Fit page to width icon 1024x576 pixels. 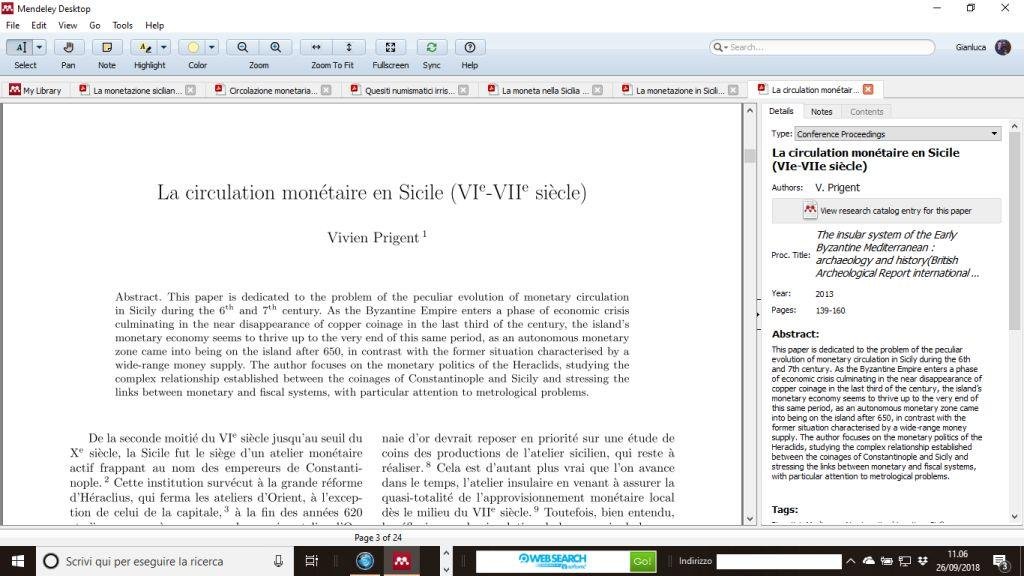[317, 47]
